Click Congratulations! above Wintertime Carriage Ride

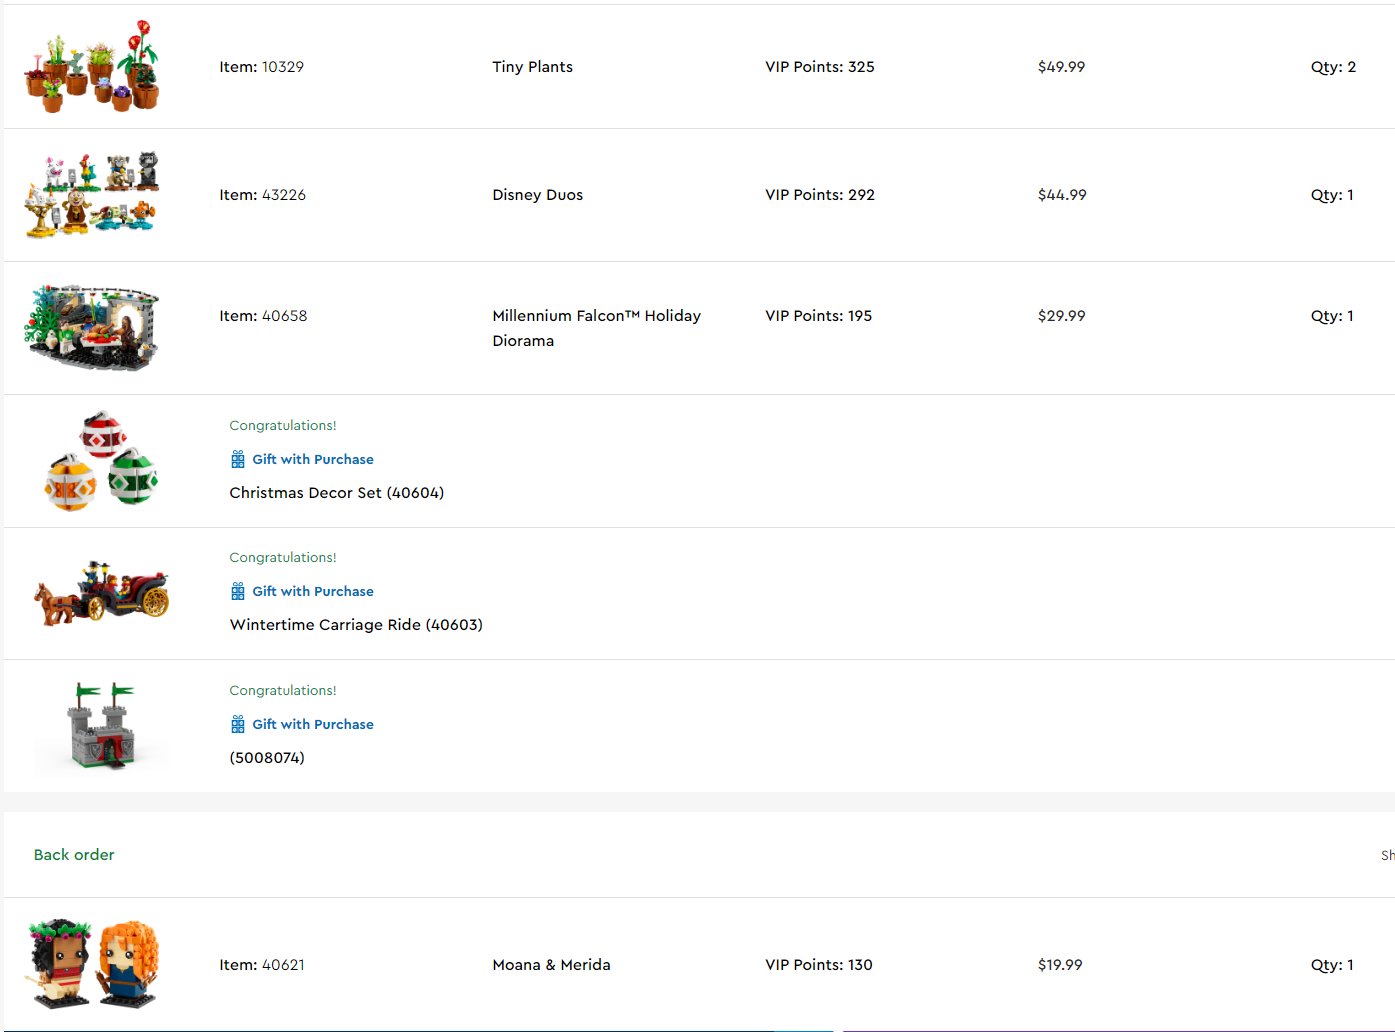[283, 557]
